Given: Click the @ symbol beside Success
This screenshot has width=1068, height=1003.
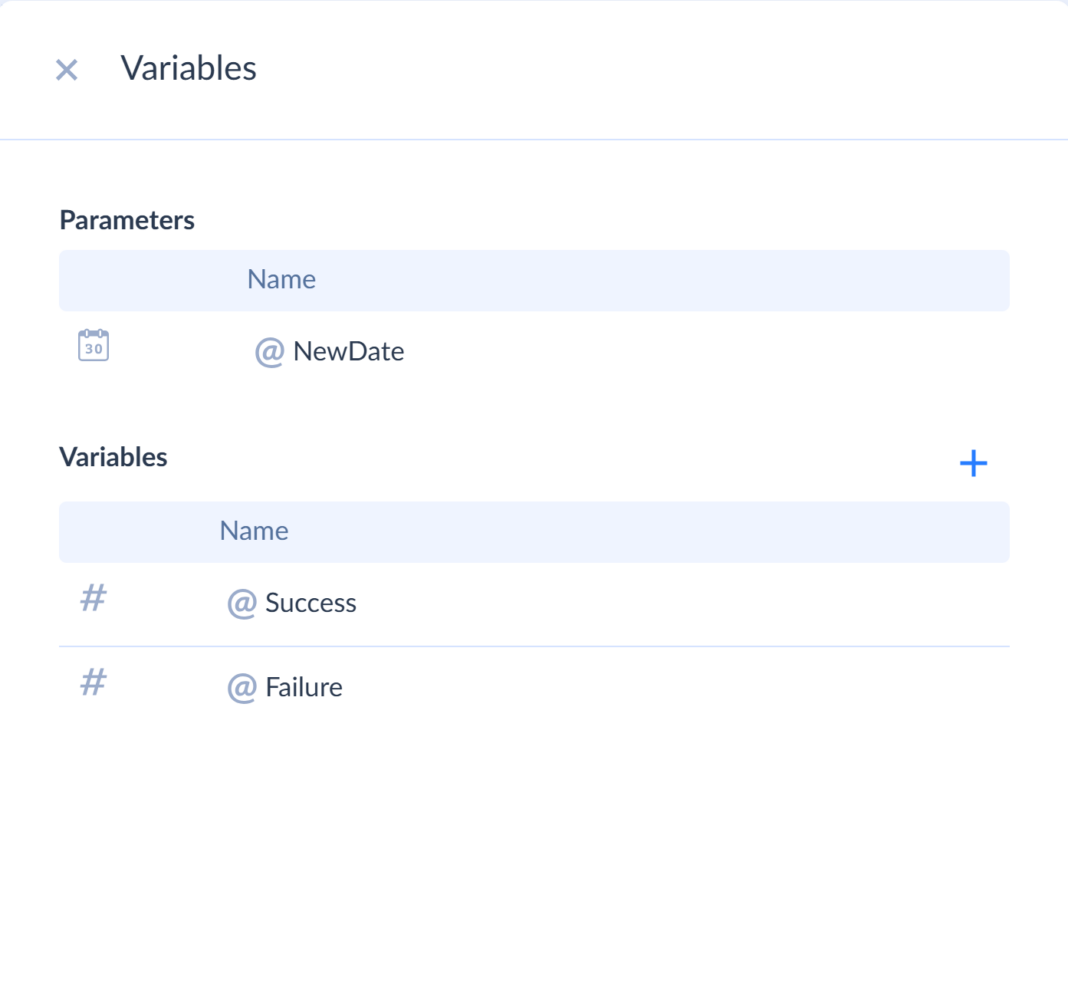Looking at the screenshot, I should (241, 604).
